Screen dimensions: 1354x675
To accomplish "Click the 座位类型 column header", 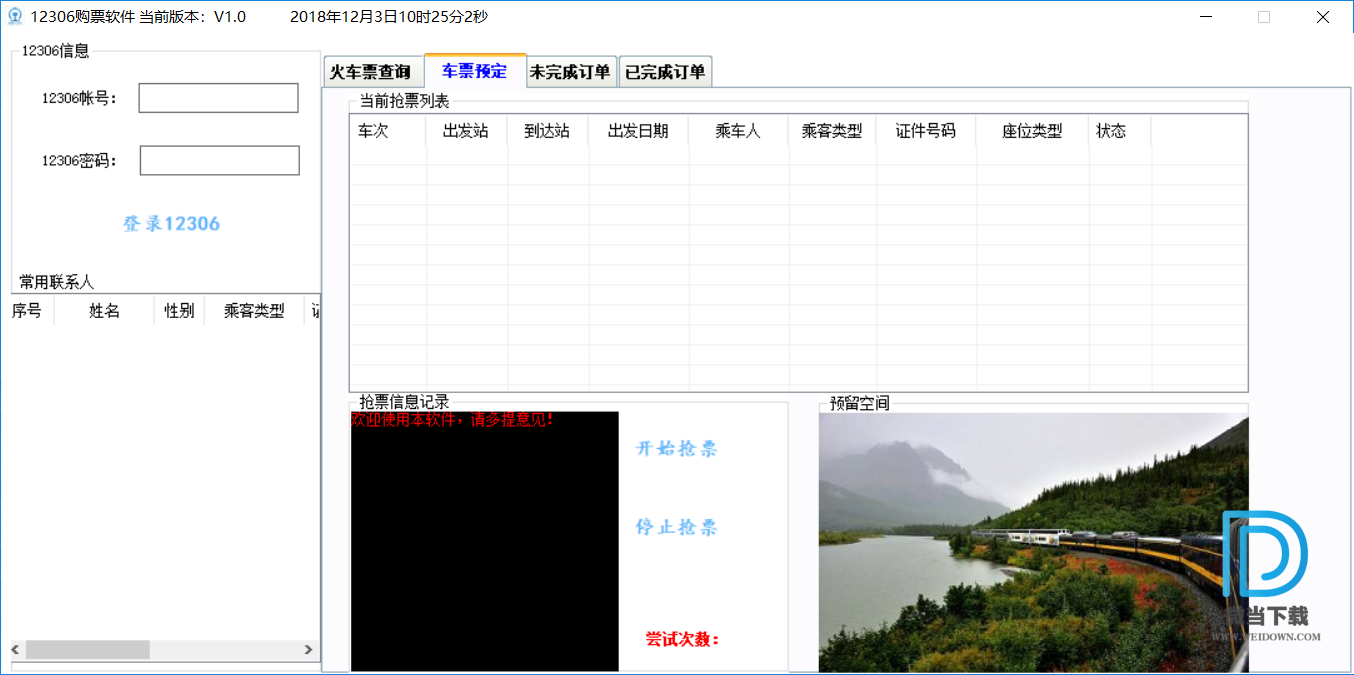I will tap(1032, 131).
